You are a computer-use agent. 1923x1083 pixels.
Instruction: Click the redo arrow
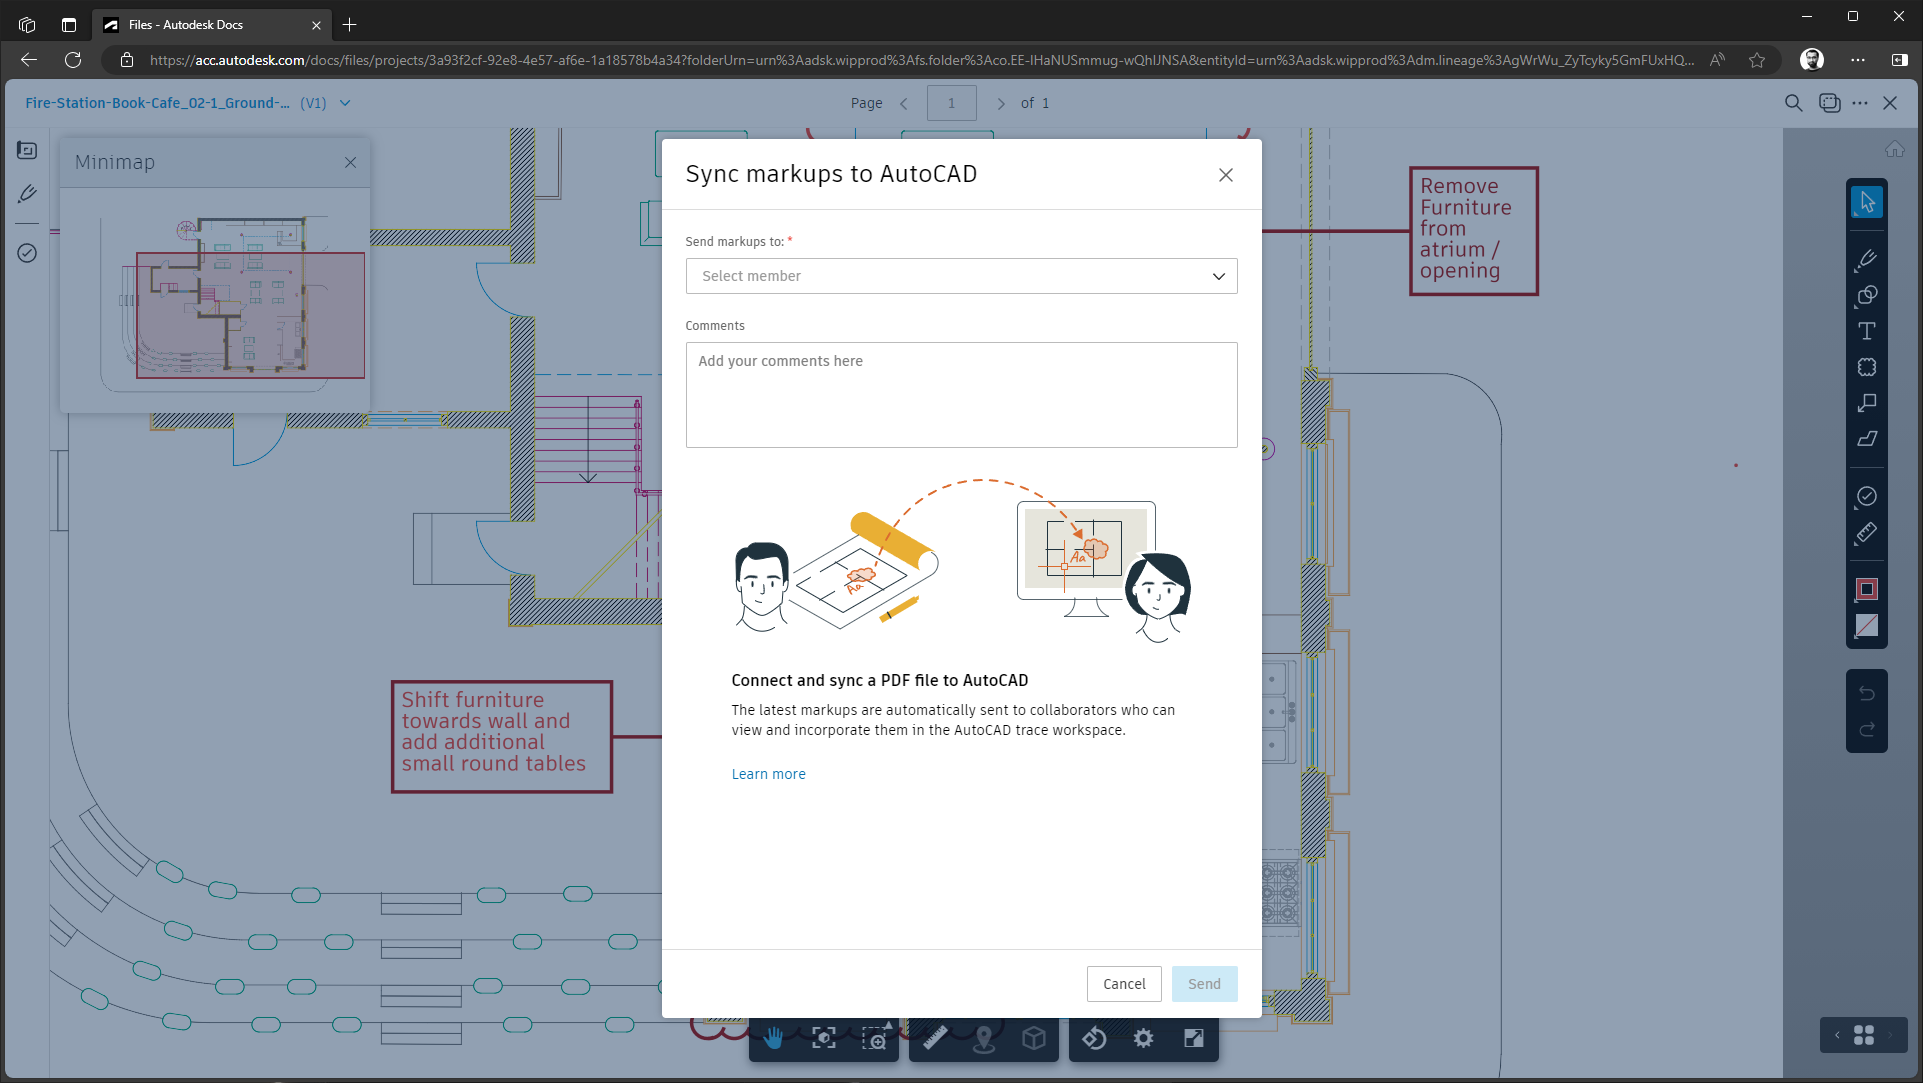[x=1866, y=730]
